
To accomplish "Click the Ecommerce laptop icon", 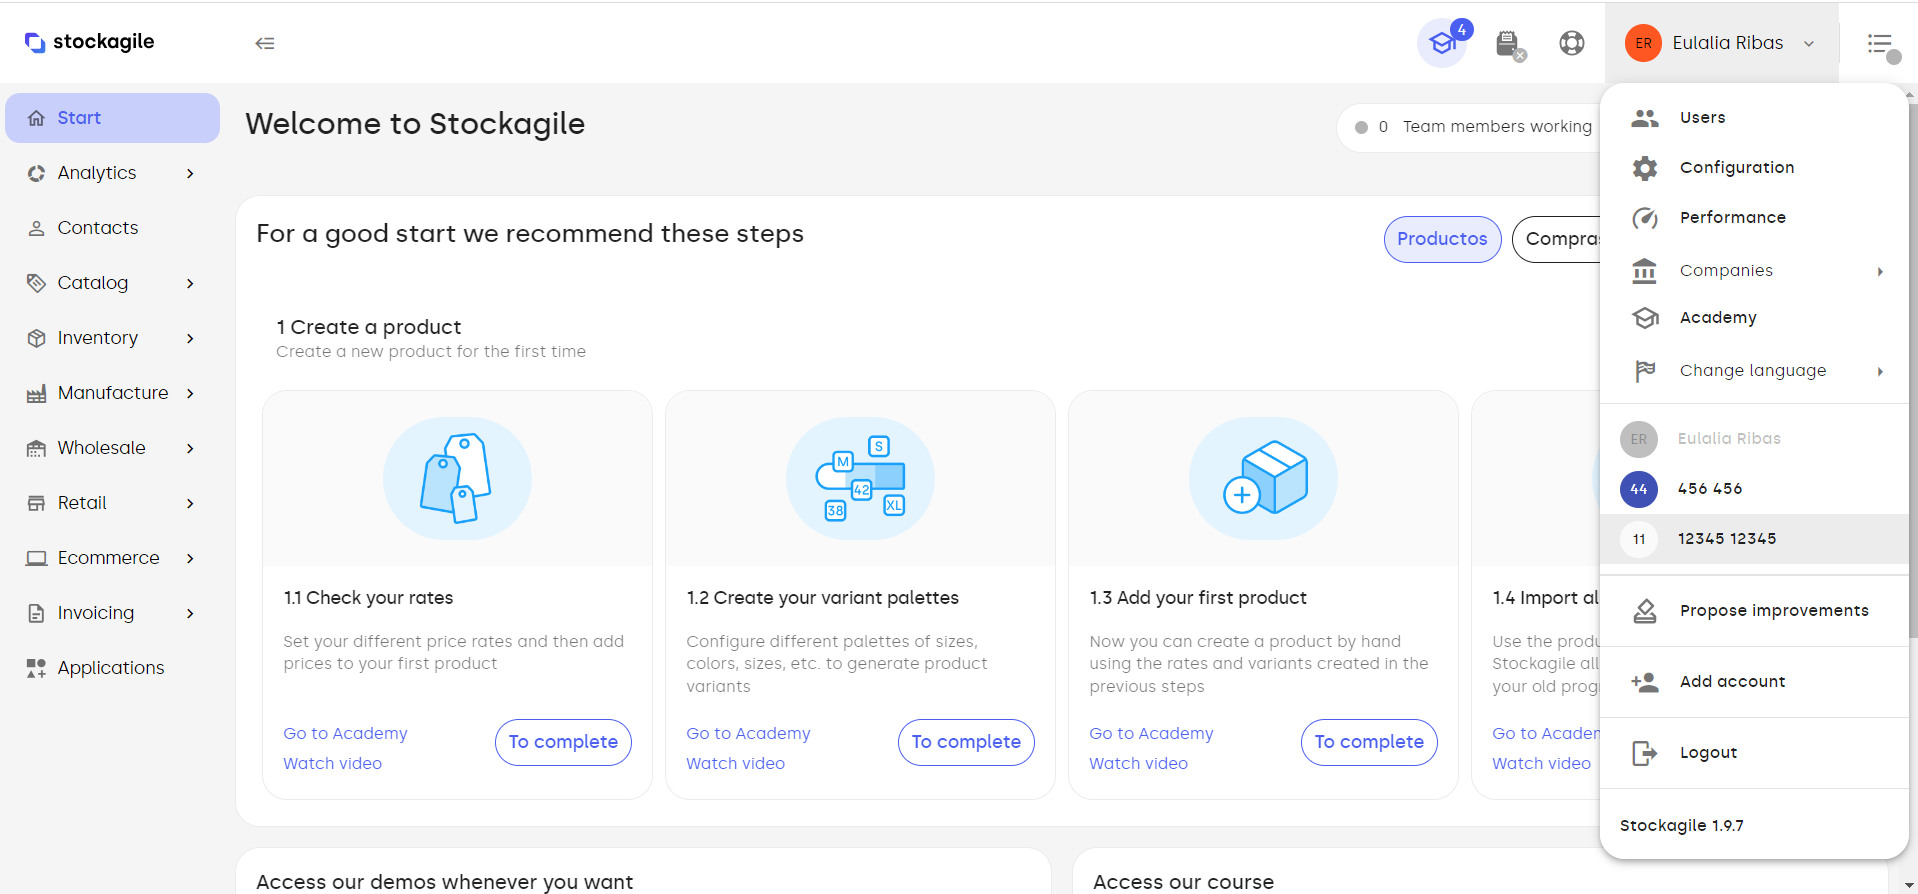I will [37, 558].
